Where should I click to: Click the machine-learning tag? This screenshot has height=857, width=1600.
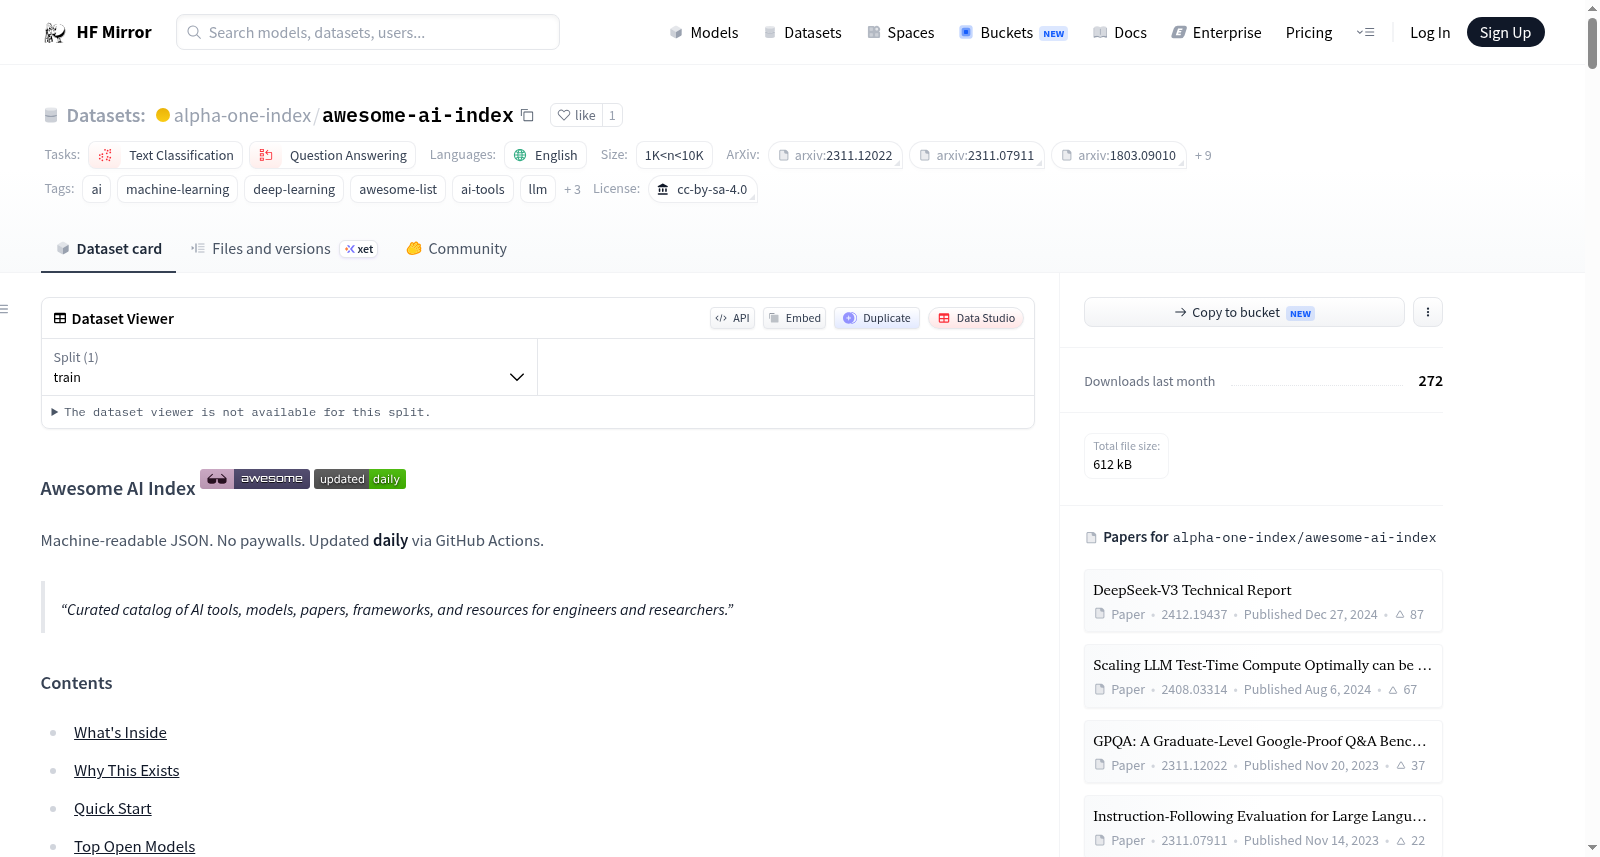point(178,189)
